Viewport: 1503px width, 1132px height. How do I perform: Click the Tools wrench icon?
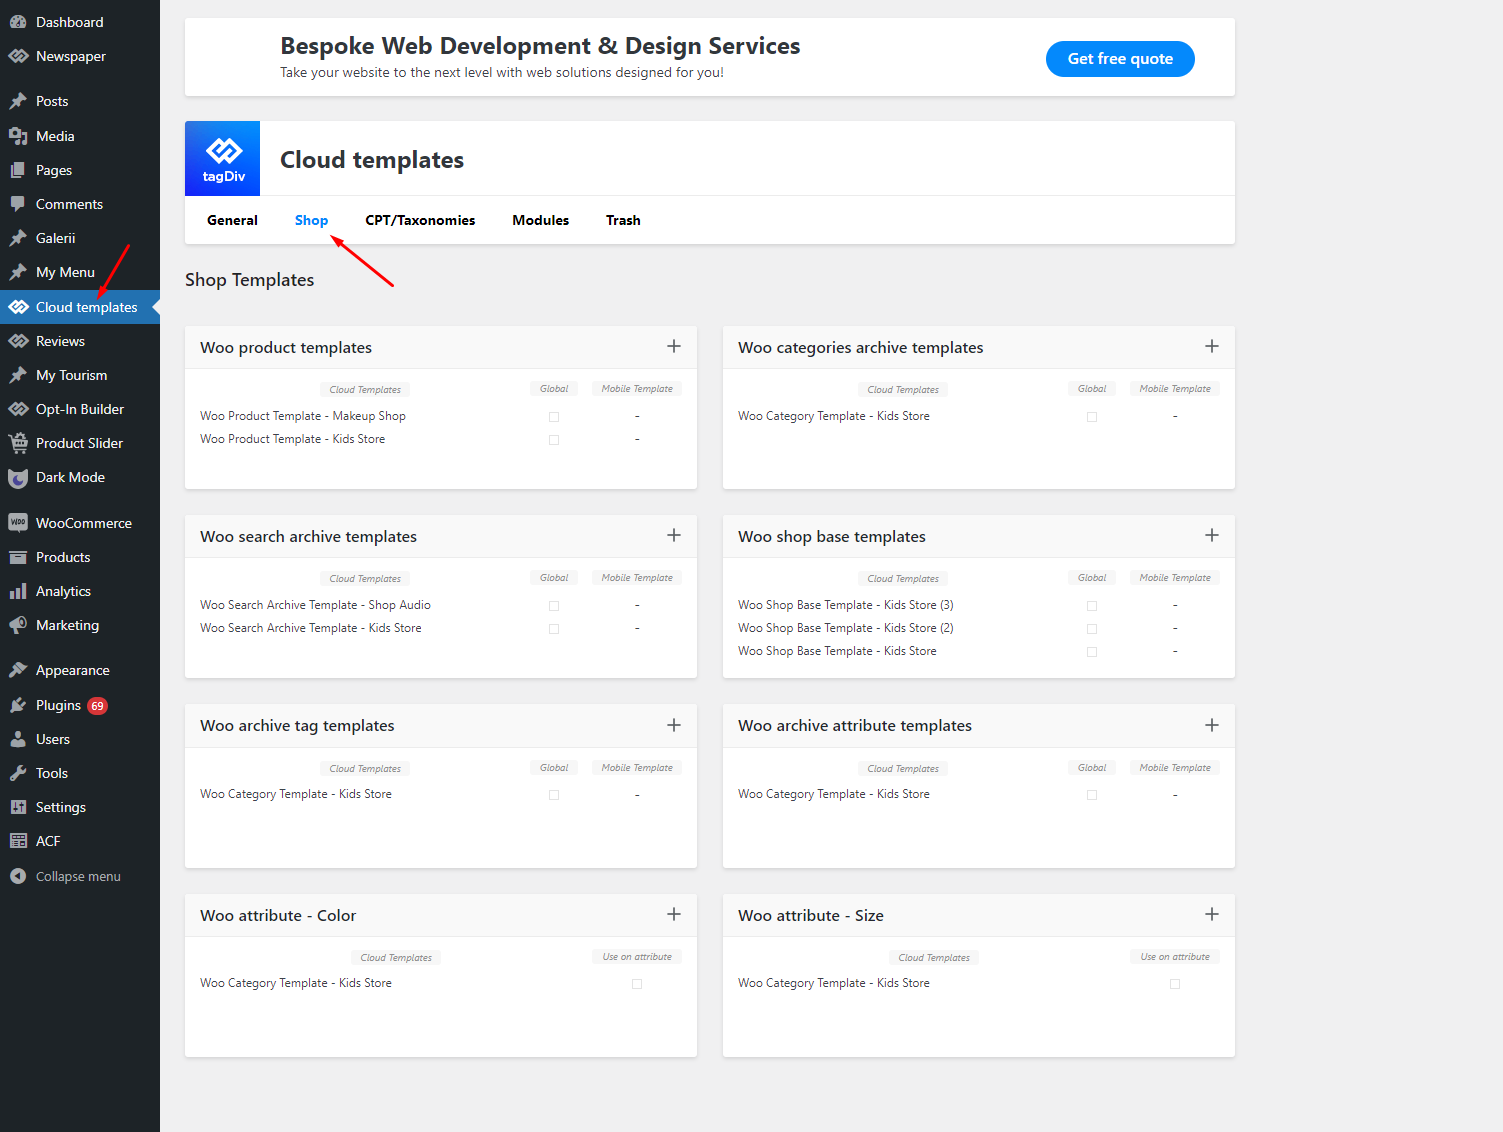18,773
